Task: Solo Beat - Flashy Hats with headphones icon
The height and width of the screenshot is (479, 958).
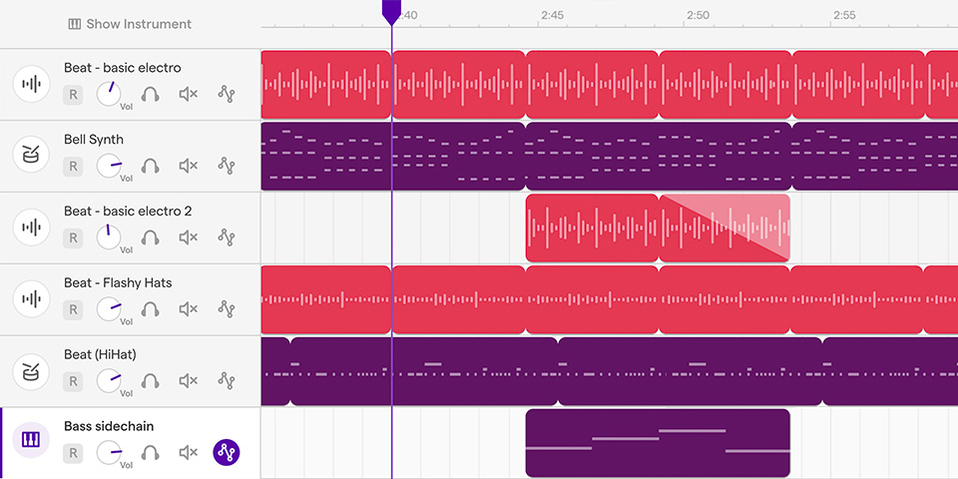Action: tap(151, 309)
